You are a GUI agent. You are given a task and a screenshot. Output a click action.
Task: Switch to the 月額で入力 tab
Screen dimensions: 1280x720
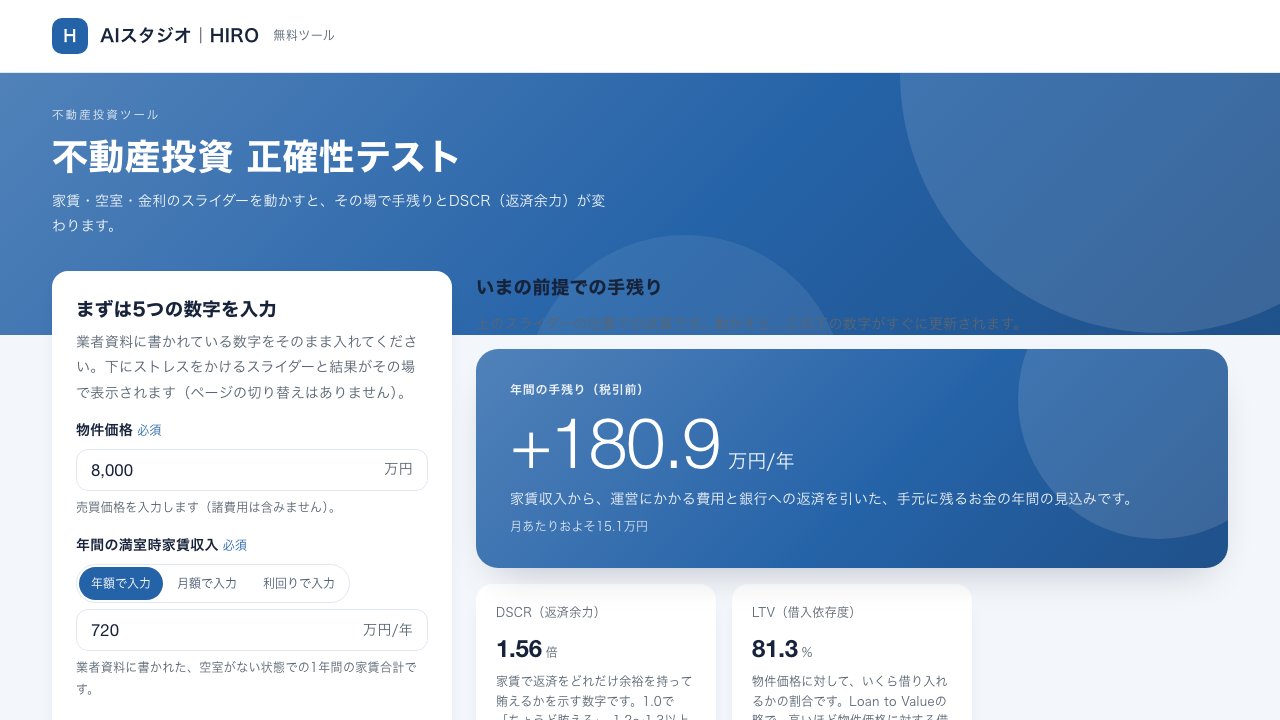pyautogui.click(x=207, y=583)
